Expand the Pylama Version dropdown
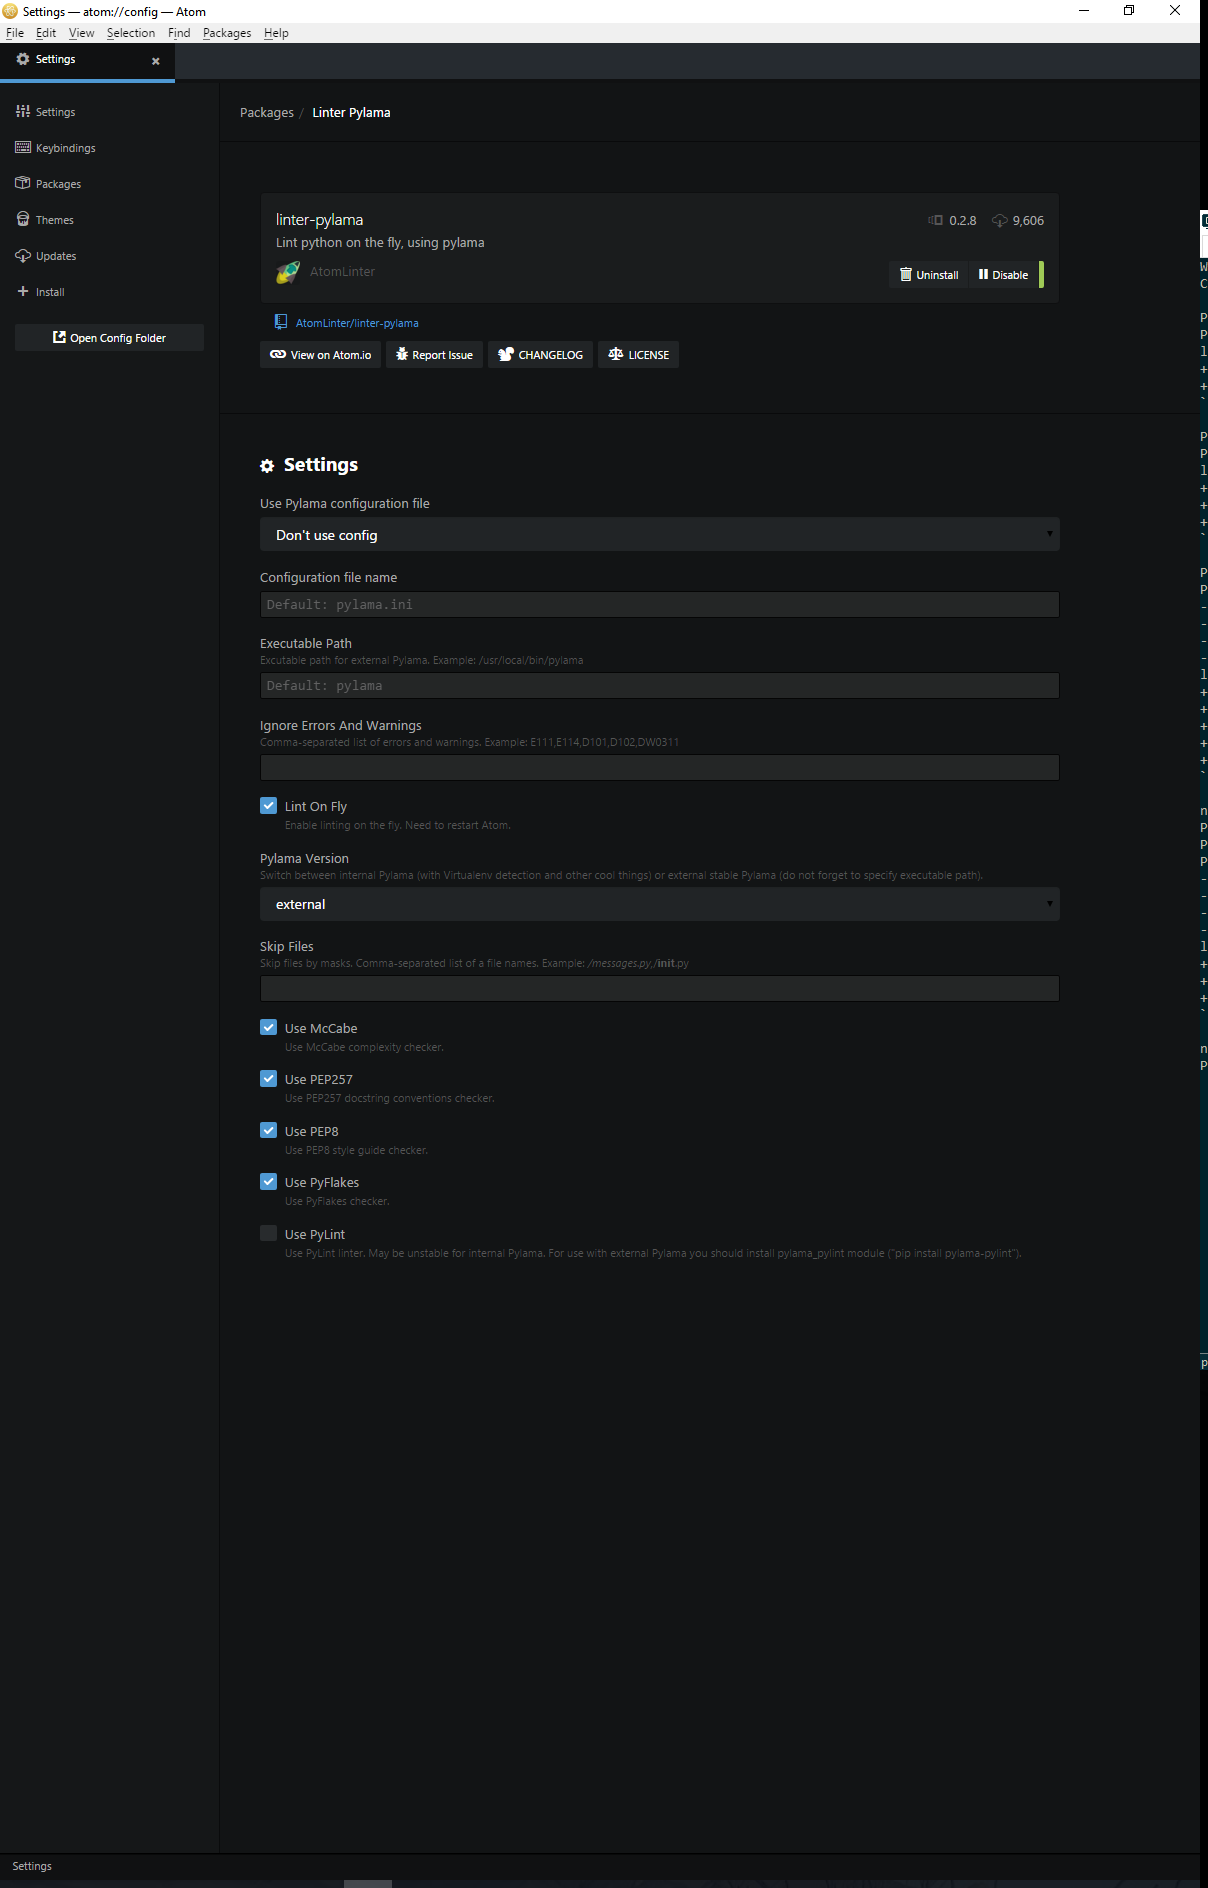The height and width of the screenshot is (1888, 1208). pos(659,904)
